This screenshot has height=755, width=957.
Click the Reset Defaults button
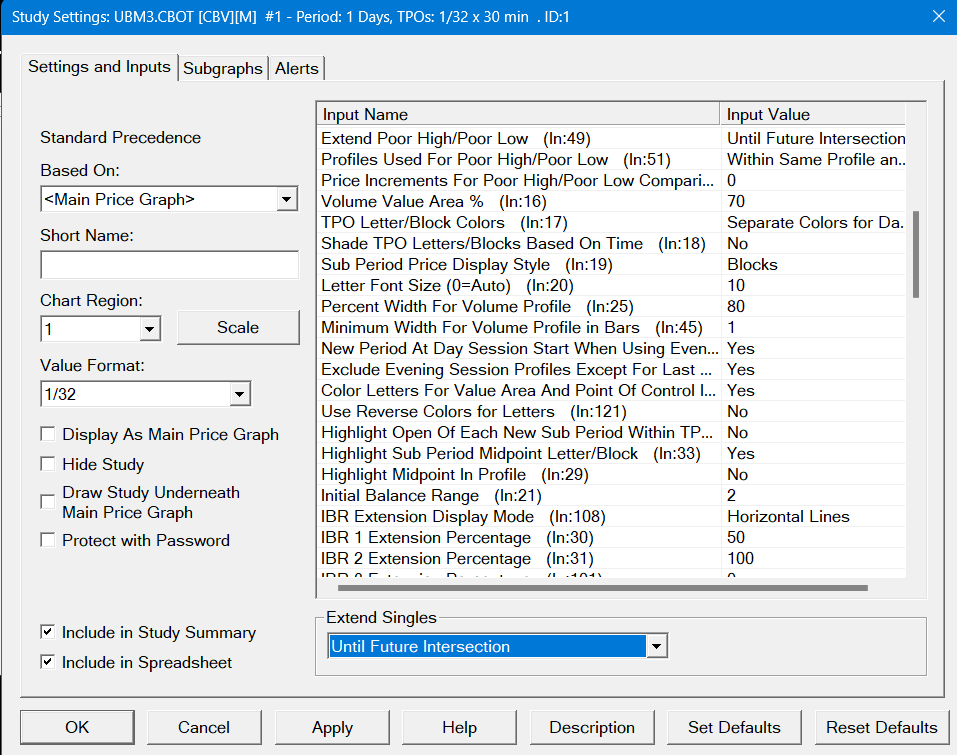click(x=881, y=727)
